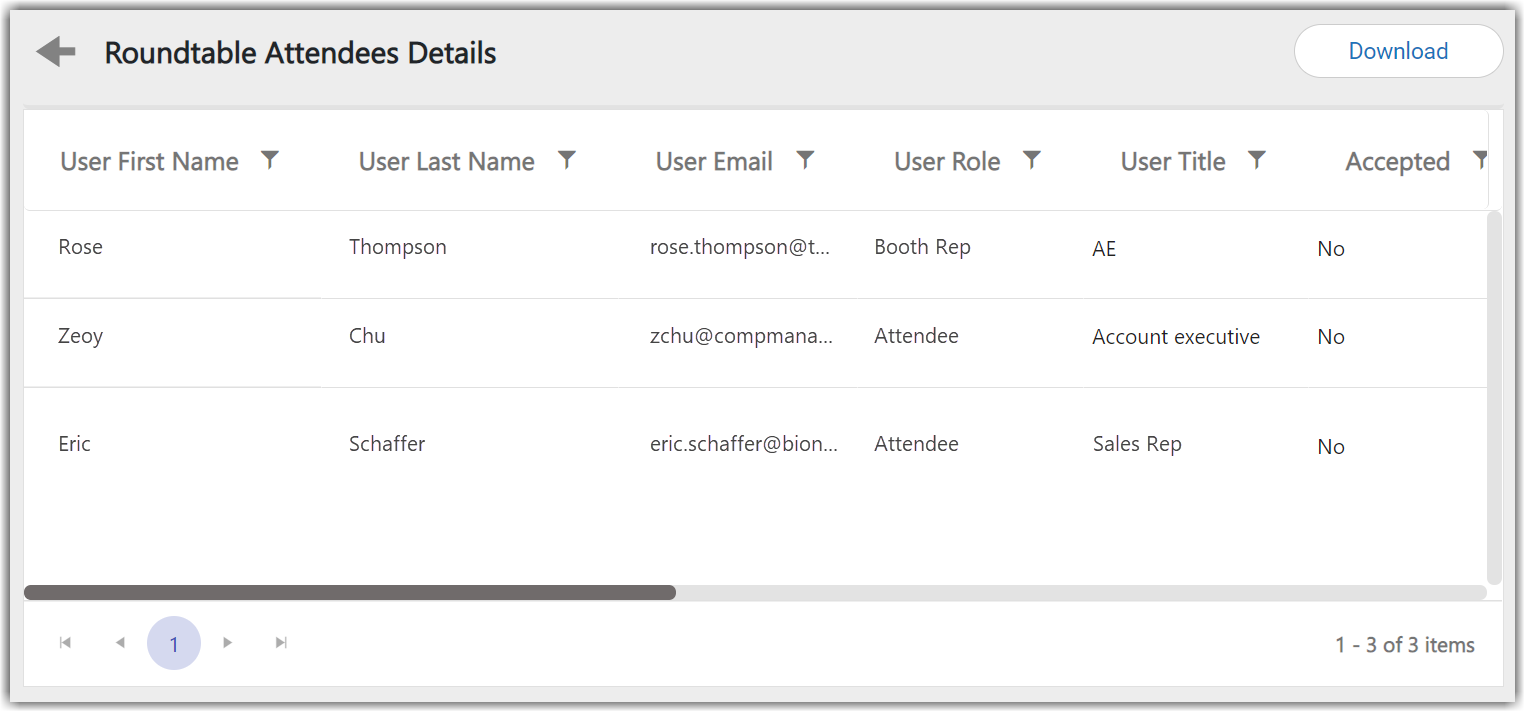Image resolution: width=1525 pixels, height=712 pixels.
Task: Click Eric Schaffer's Sales Rep title cell
Action: tap(1137, 444)
